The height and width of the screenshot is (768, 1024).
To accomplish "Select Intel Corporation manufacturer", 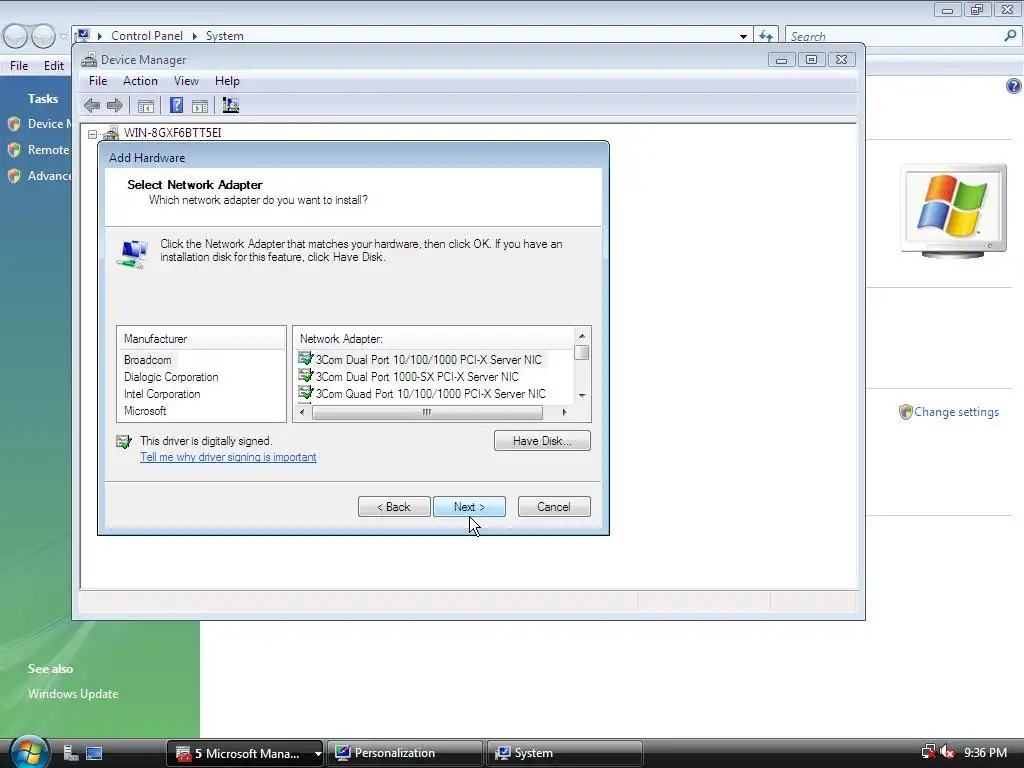I will point(162,394).
